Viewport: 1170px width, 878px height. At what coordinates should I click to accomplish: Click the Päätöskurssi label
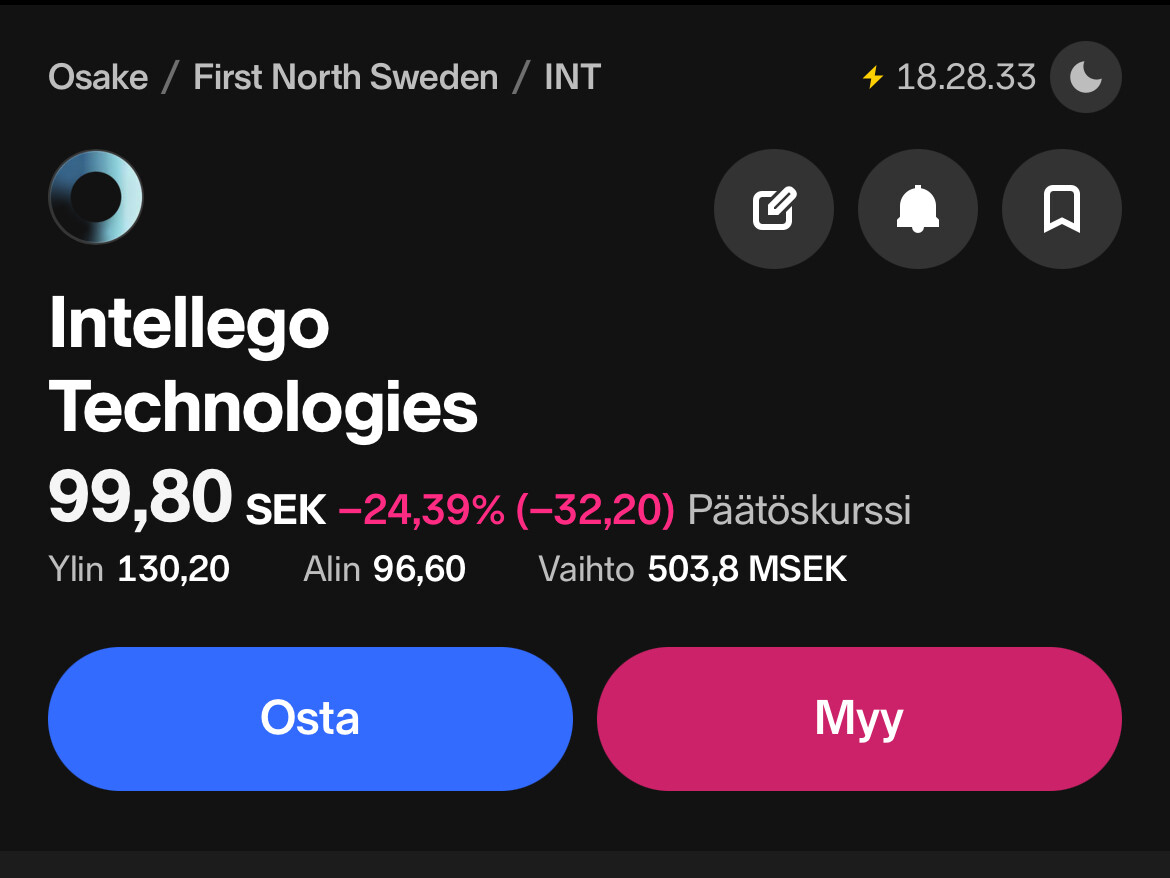tap(799, 510)
